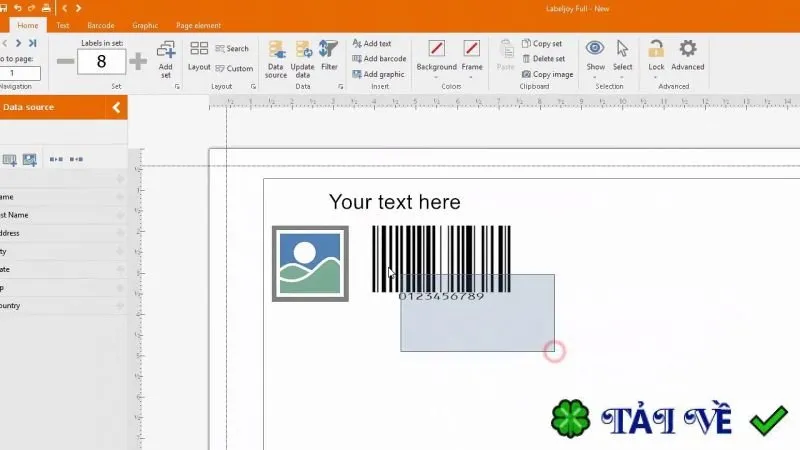800x450 pixels.
Task: Open the Layout tool
Action: [199, 56]
